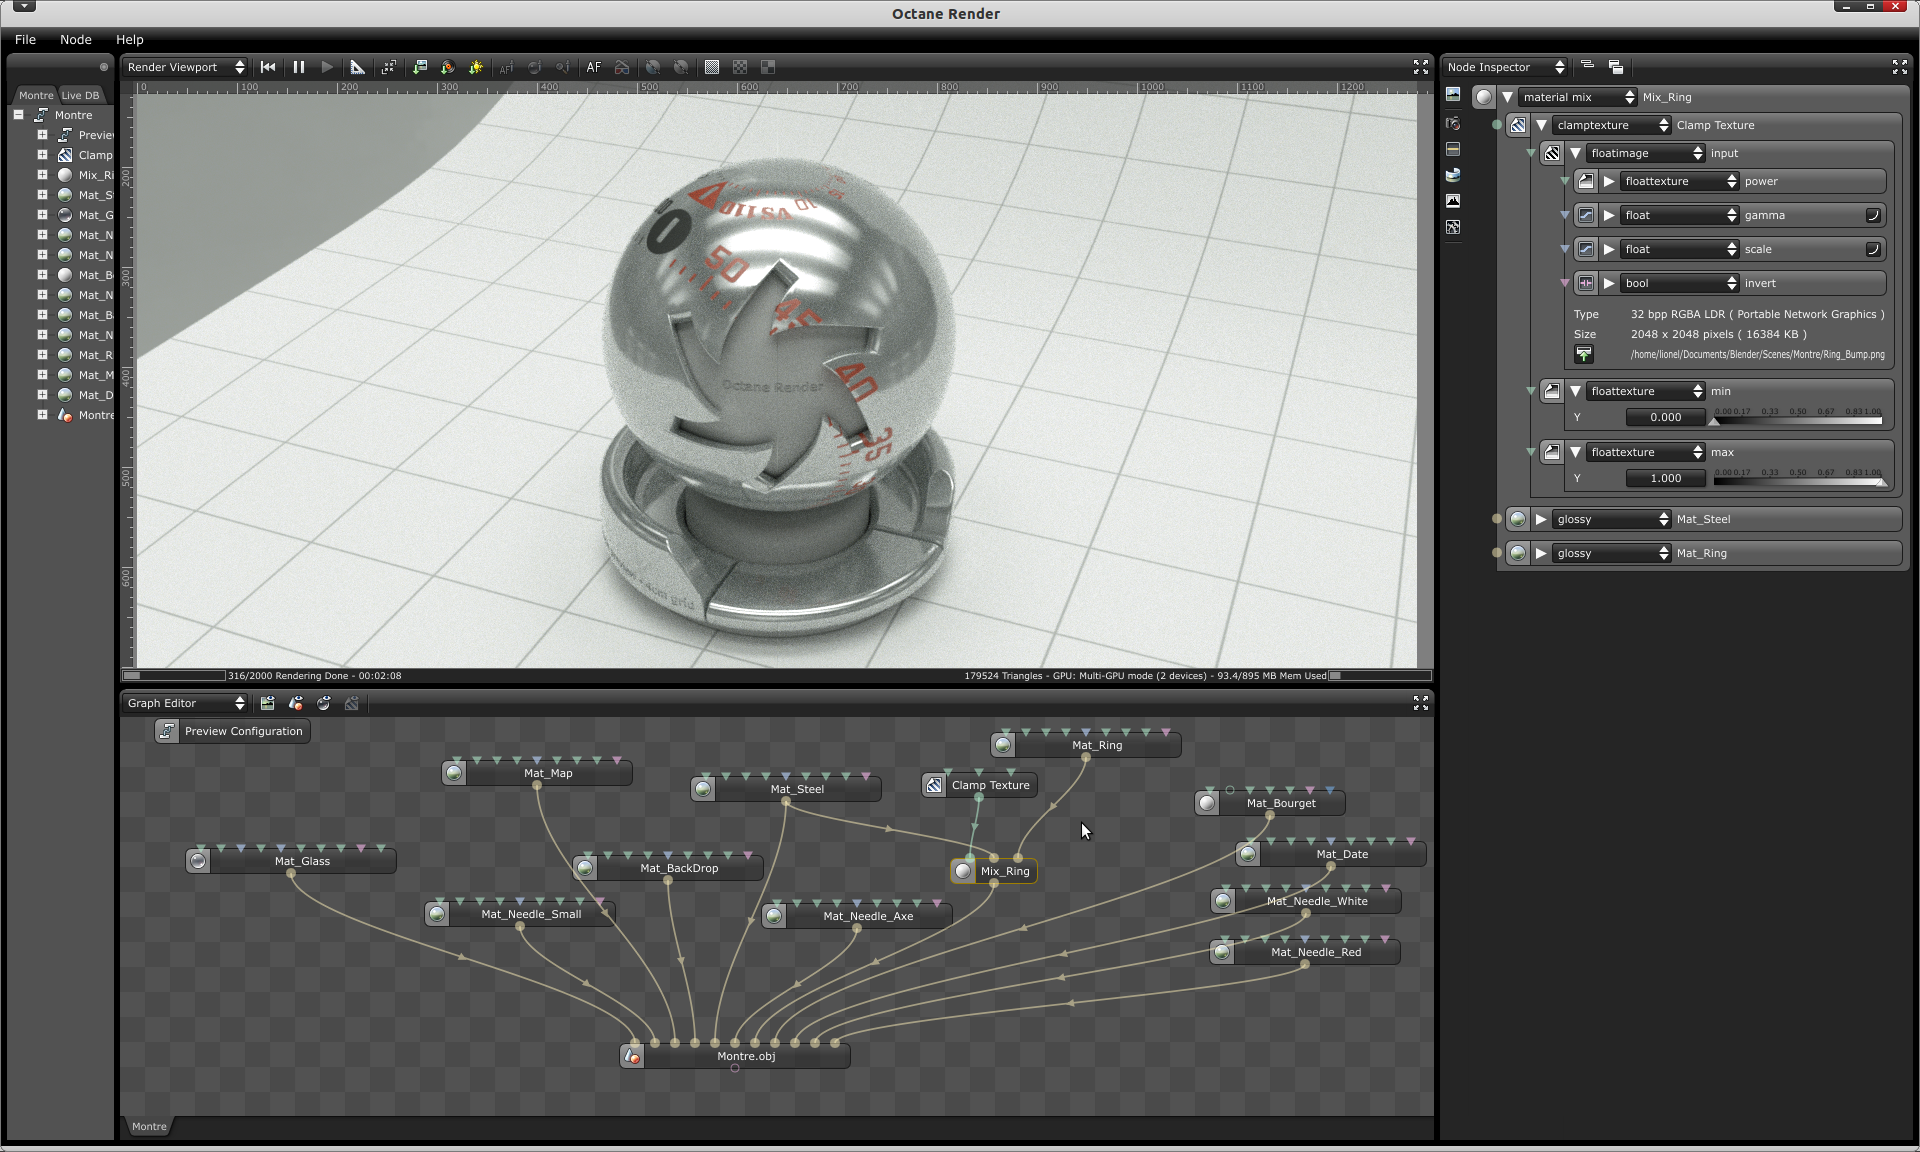
Task: Click the load image file icon
Action: [x=1584, y=355]
